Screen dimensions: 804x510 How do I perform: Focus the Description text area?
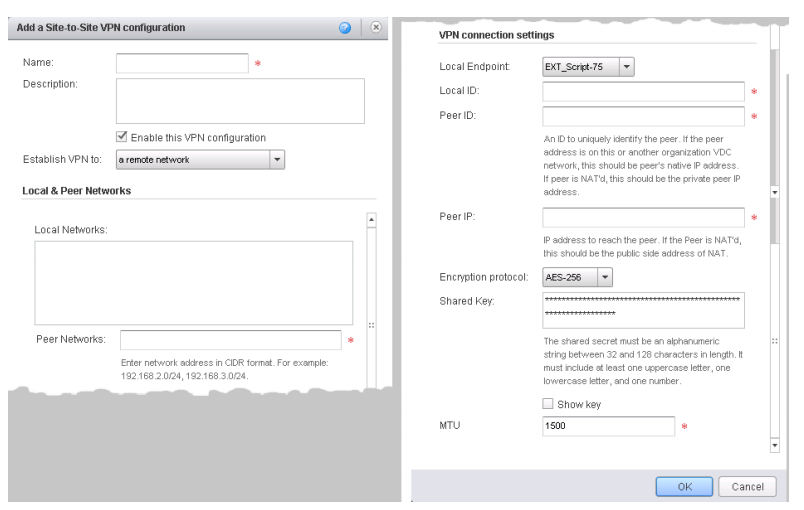coord(240,101)
